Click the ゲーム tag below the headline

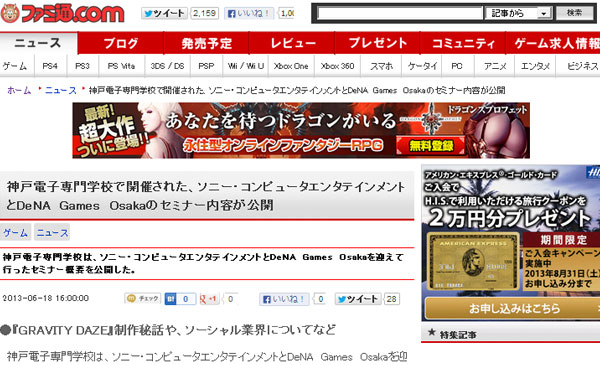pyautogui.click(x=15, y=233)
